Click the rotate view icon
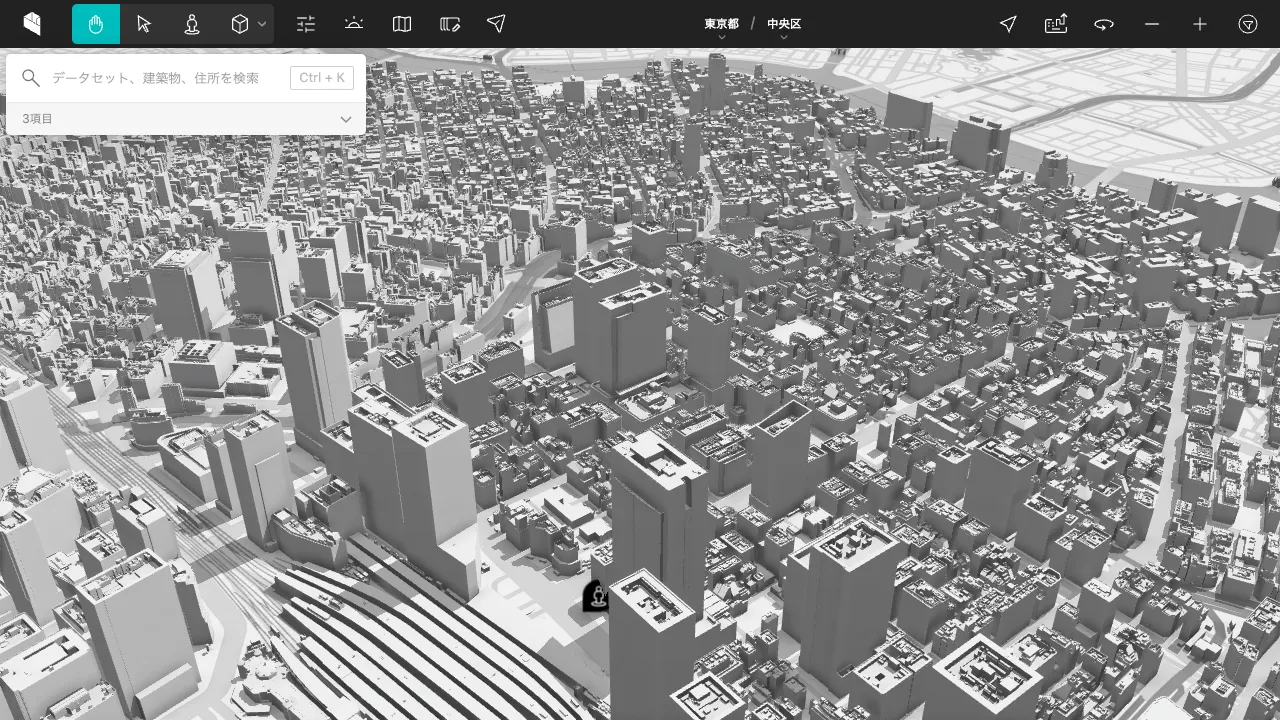The width and height of the screenshot is (1280, 720). (x=1104, y=24)
